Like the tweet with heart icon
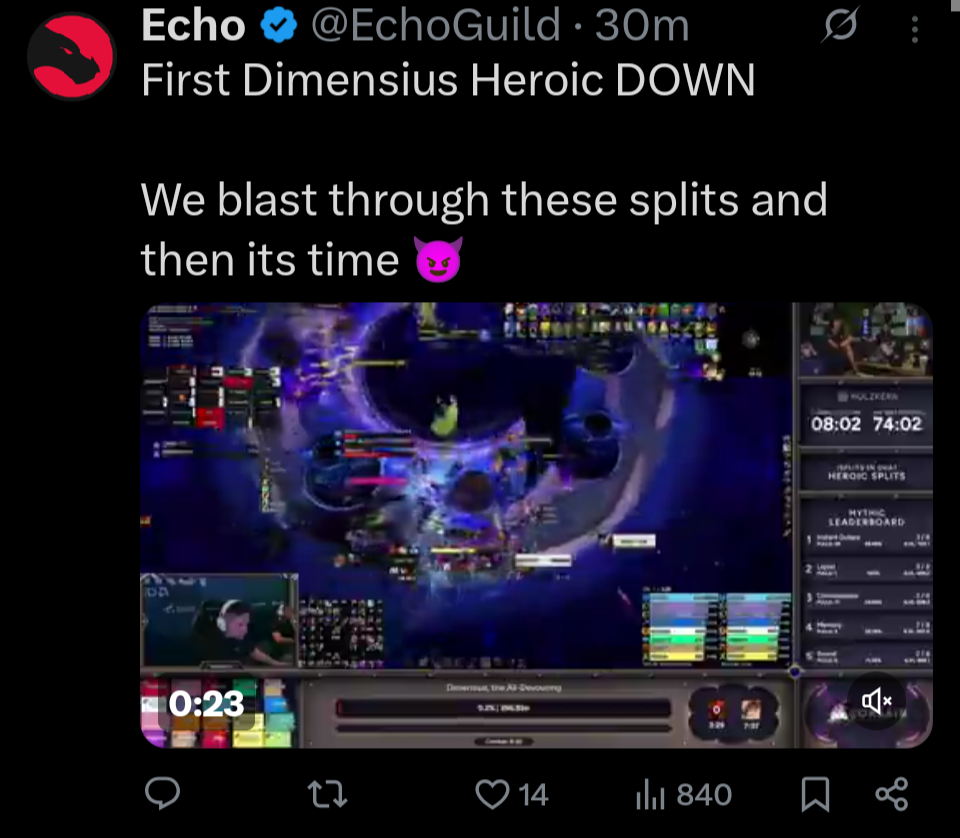960x838 pixels. [492, 794]
